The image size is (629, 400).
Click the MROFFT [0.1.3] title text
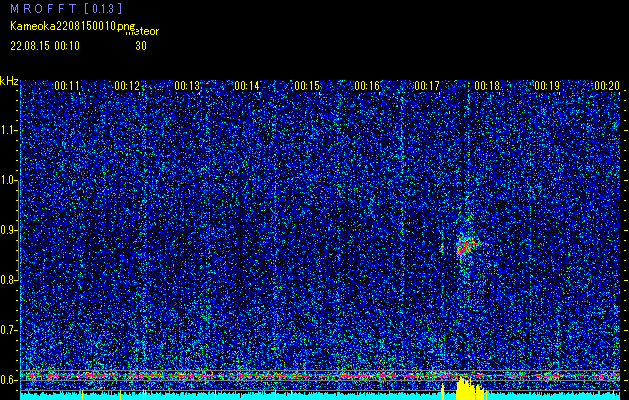coord(66,8)
